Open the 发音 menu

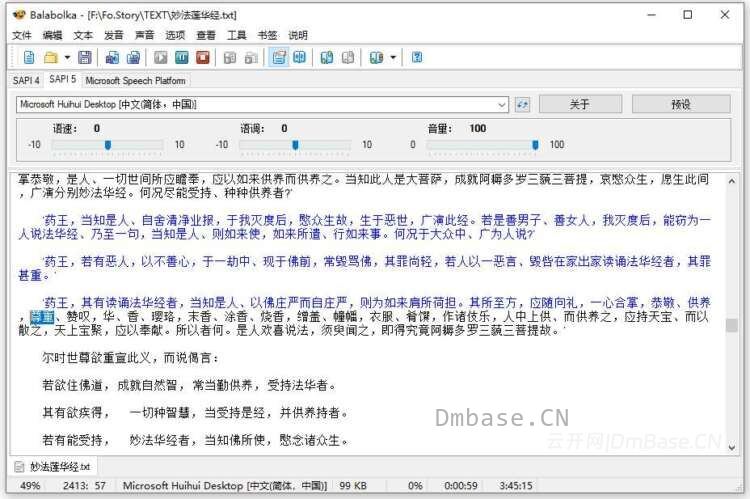[113, 35]
